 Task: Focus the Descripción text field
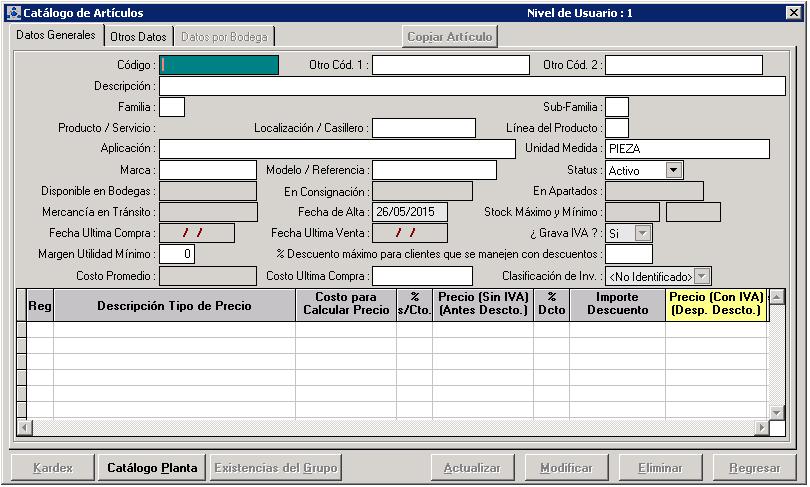point(472,86)
